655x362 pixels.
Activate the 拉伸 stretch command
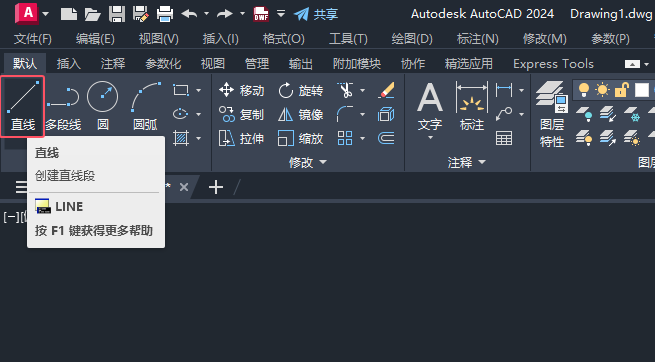[x=241, y=138]
